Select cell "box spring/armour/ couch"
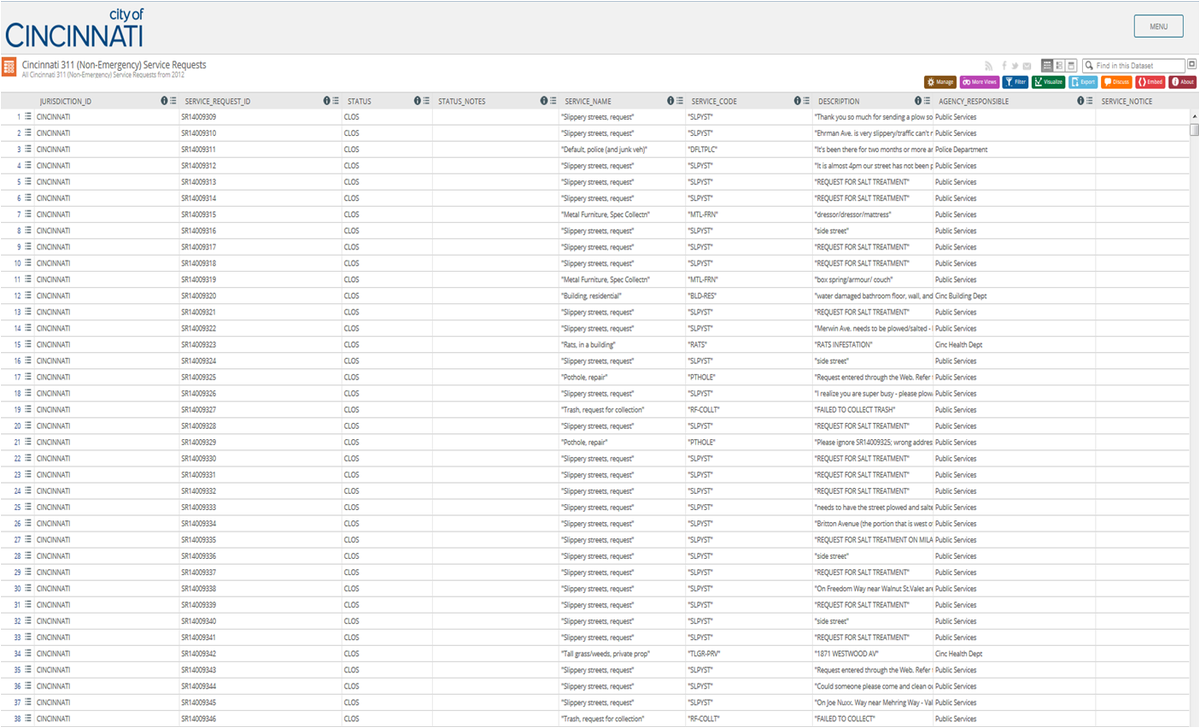1200x728 pixels. pos(853,279)
